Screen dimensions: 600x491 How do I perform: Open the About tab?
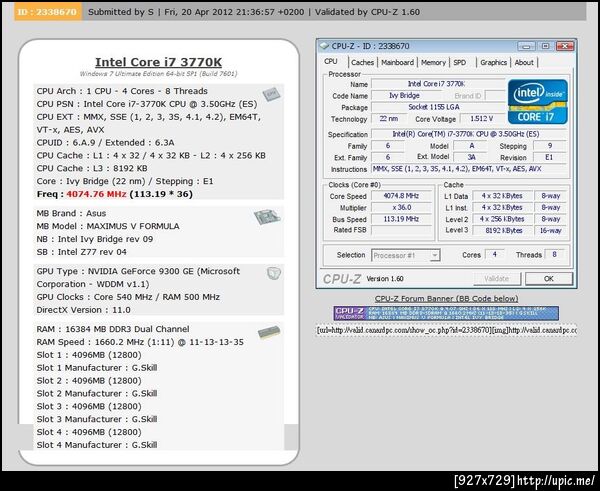point(524,62)
